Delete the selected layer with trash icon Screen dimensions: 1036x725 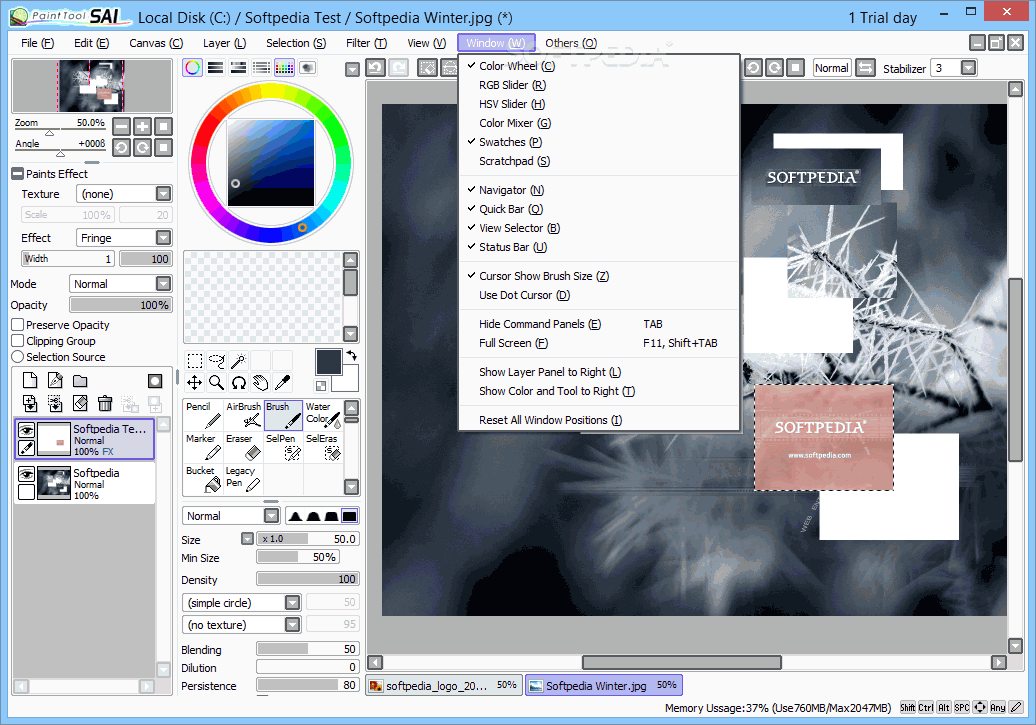105,403
